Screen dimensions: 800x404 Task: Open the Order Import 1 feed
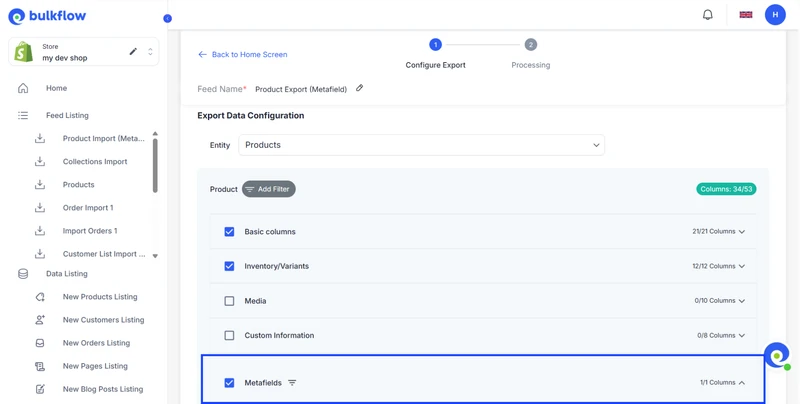click(88, 208)
